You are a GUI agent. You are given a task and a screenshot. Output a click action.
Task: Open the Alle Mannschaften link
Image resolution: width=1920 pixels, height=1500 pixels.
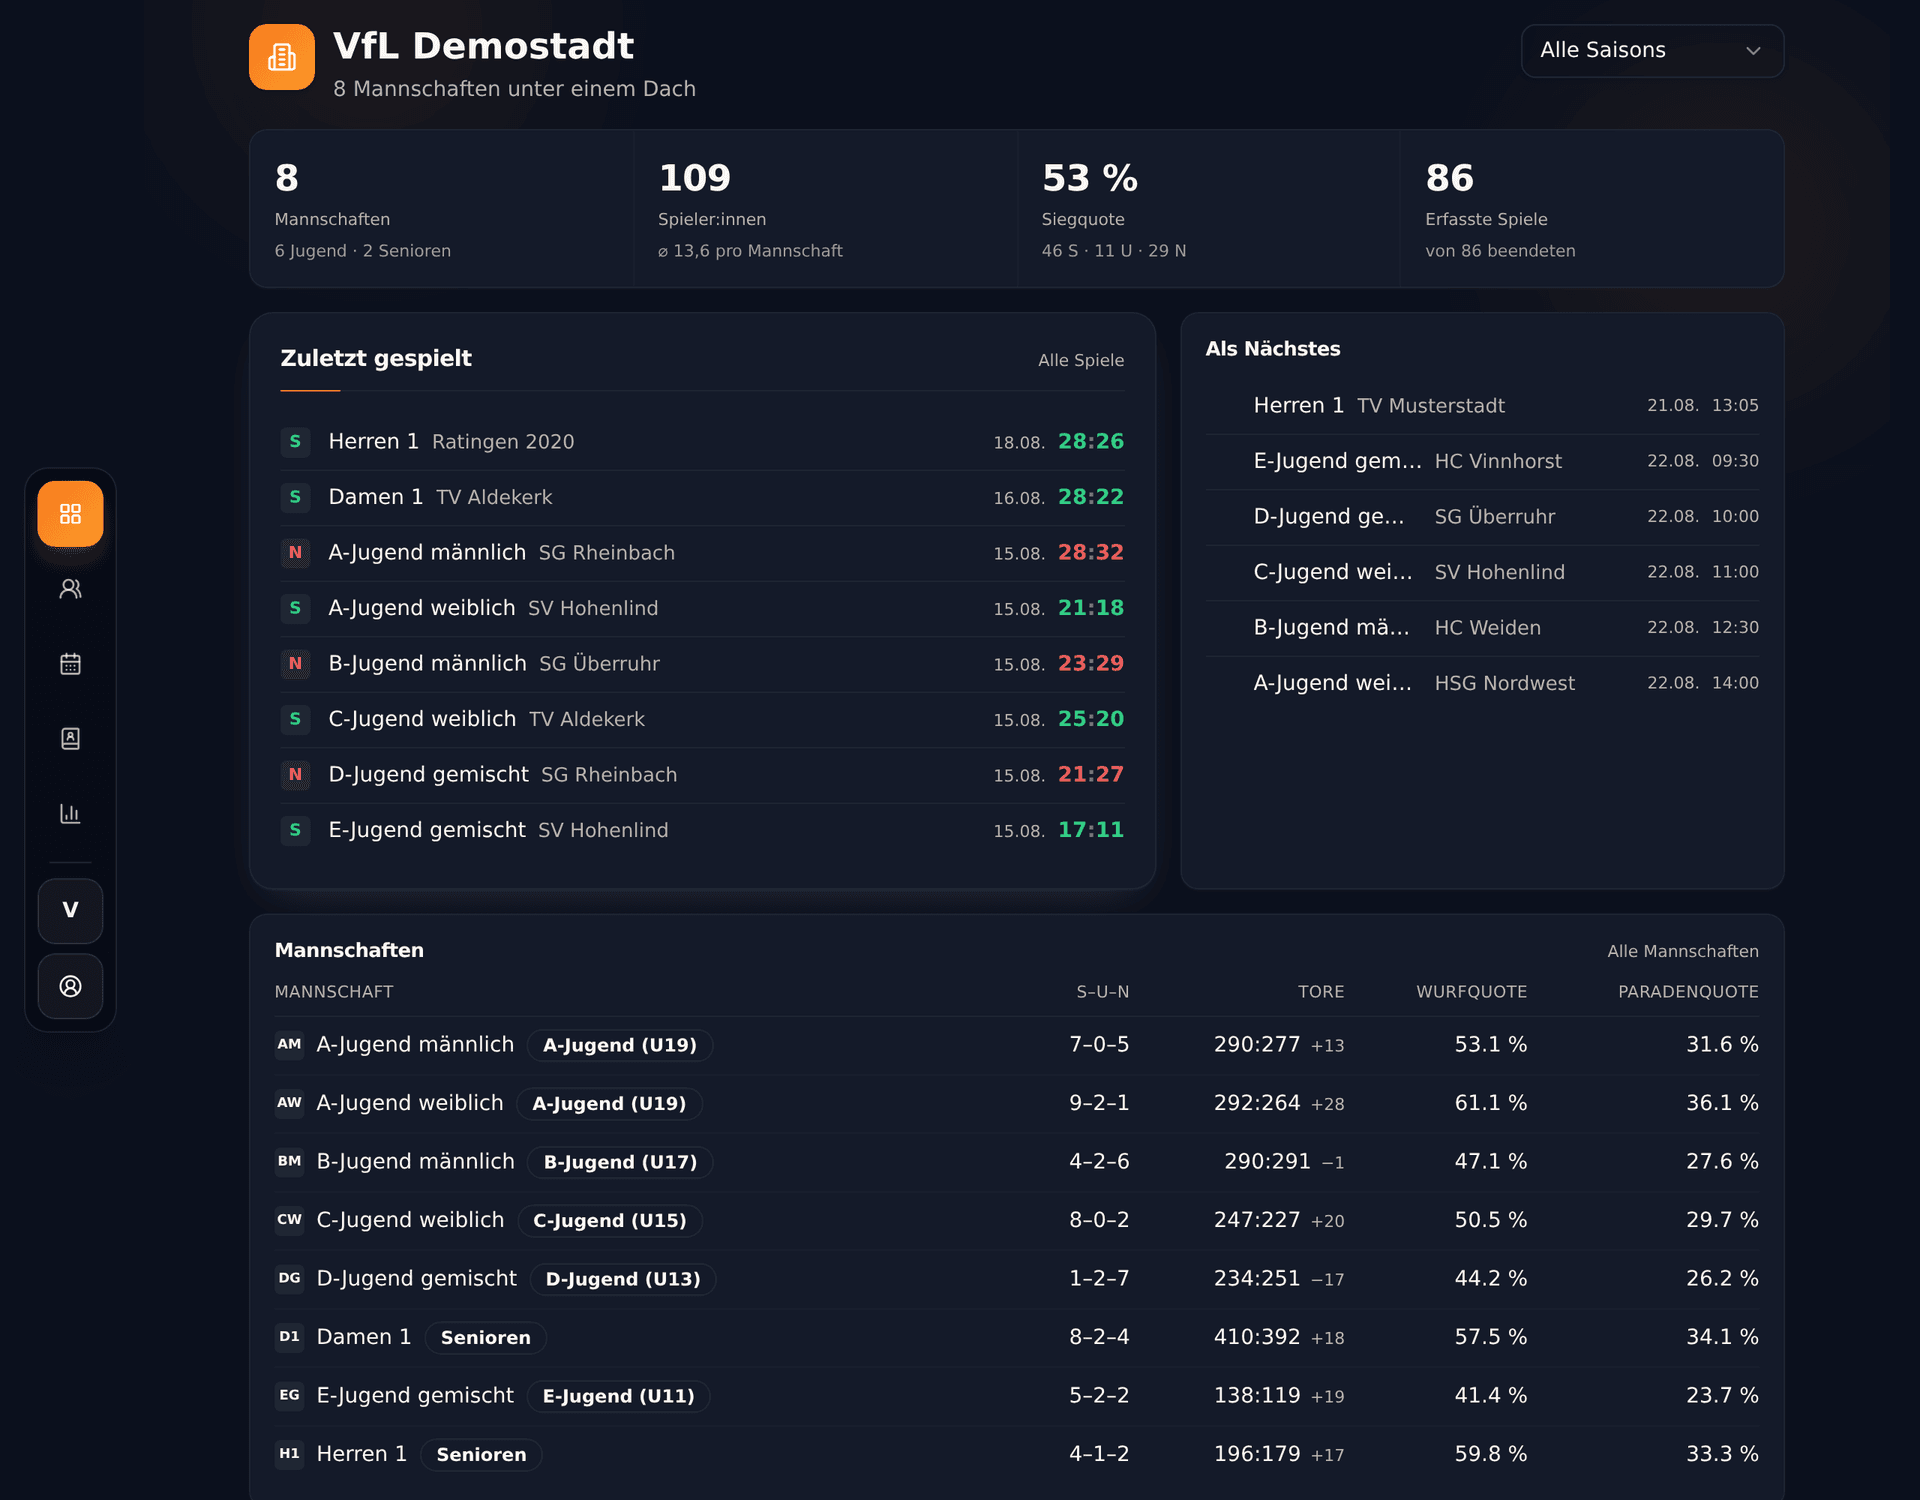click(1683, 951)
